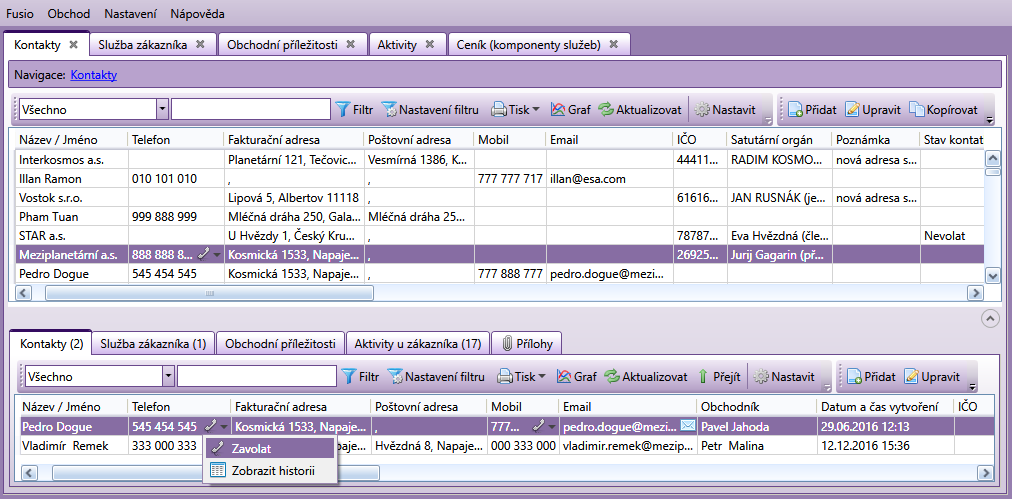Open the Aktivity u zákazníka (17) tab
The width and height of the screenshot is (1012, 499).
(x=418, y=344)
